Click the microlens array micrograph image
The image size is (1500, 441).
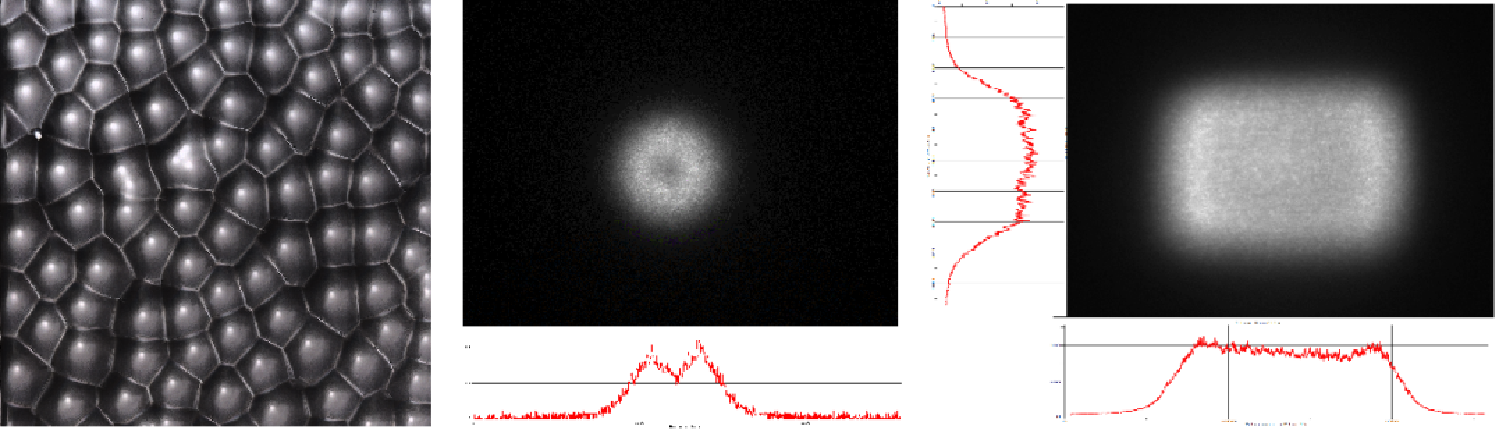[215, 213]
